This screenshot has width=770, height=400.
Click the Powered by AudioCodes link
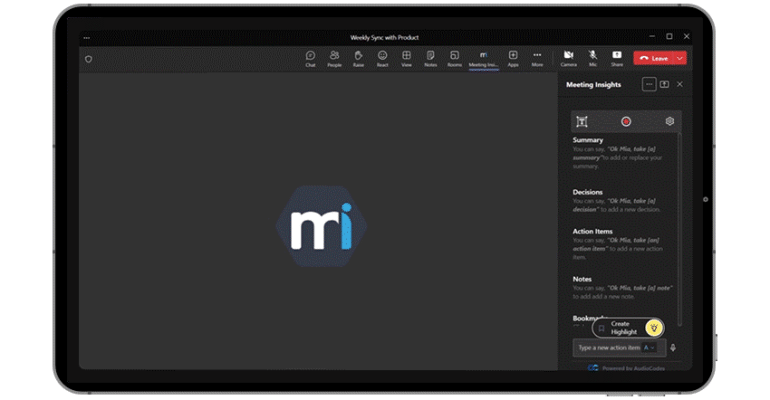coord(627,368)
